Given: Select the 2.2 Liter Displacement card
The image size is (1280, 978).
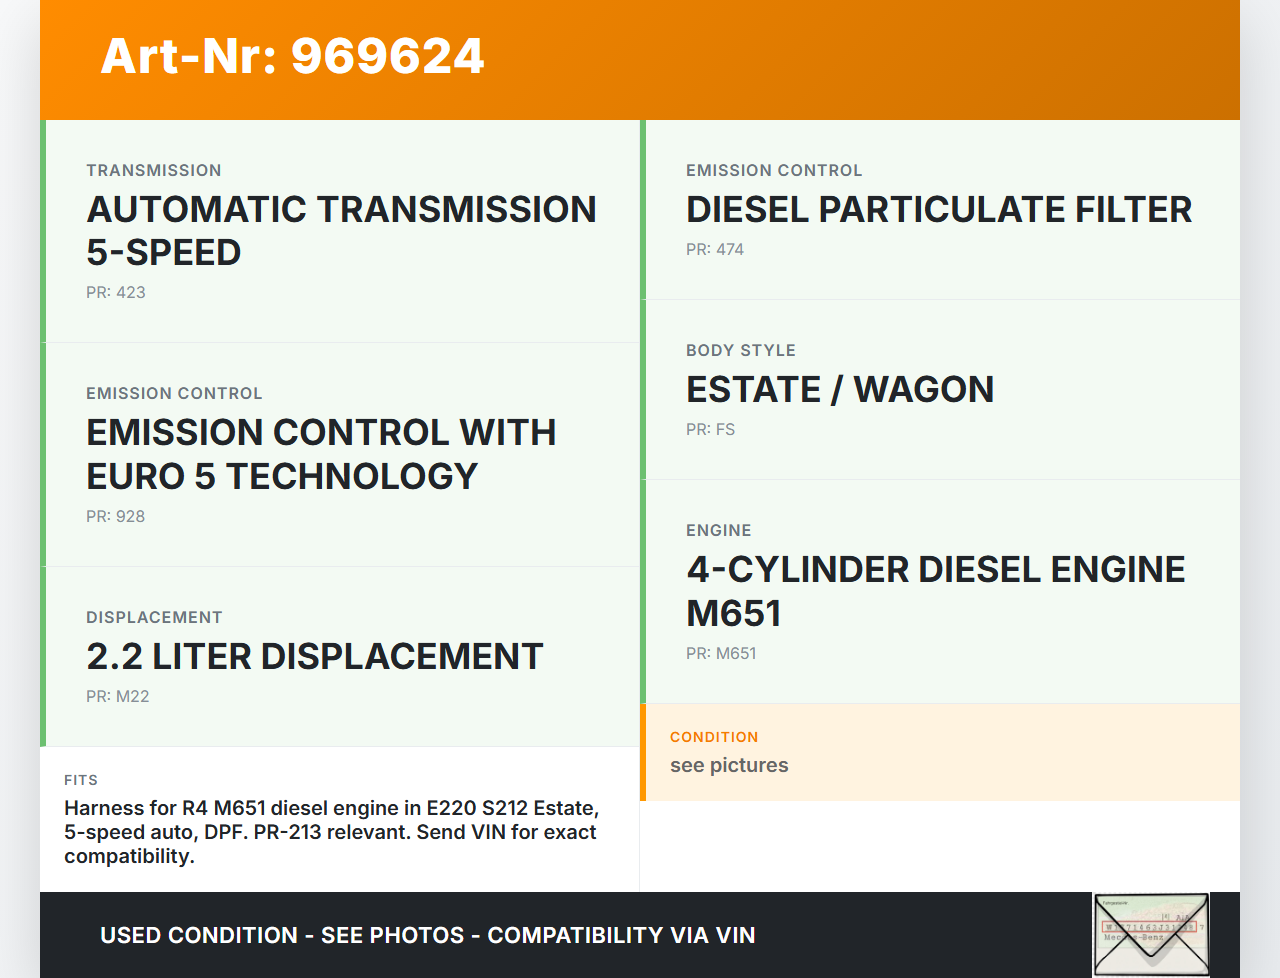Looking at the screenshot, I should coord(342,656).
